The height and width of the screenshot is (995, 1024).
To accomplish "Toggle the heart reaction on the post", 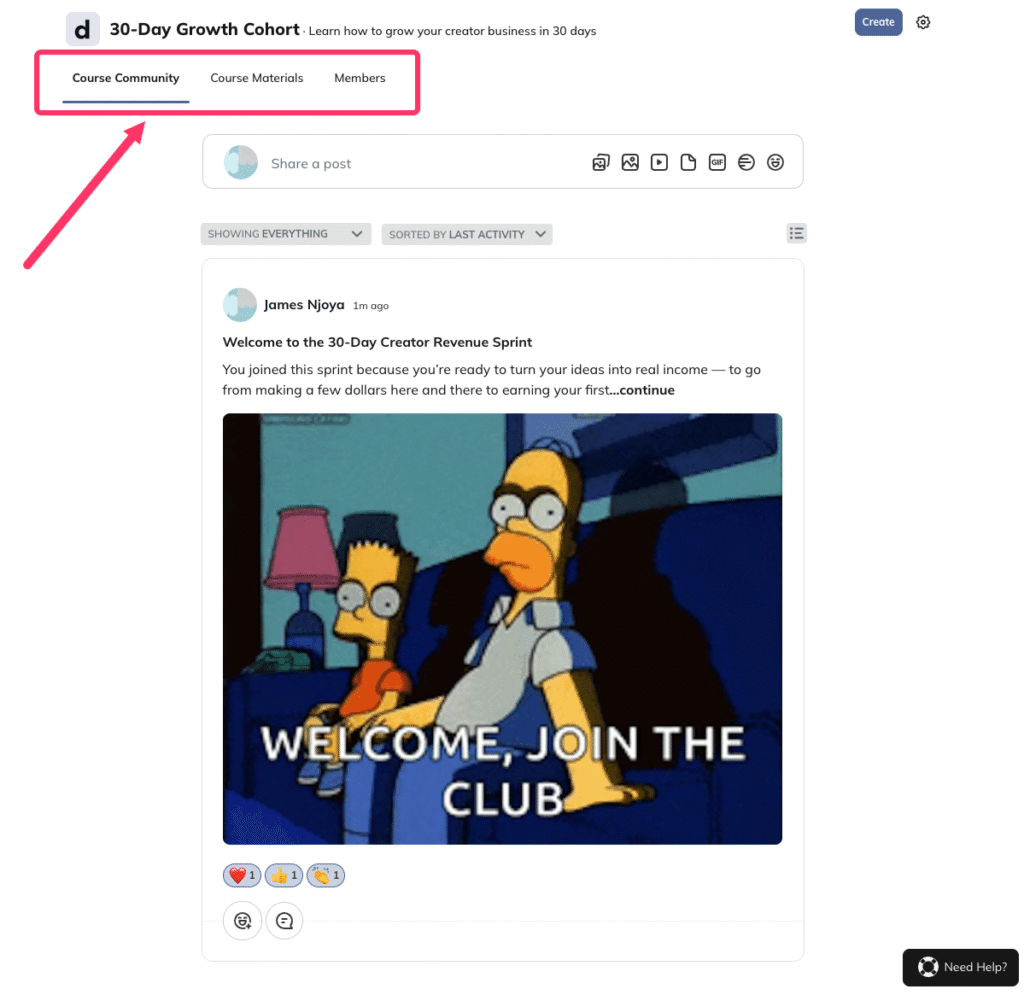I will [x=242, y=875].
